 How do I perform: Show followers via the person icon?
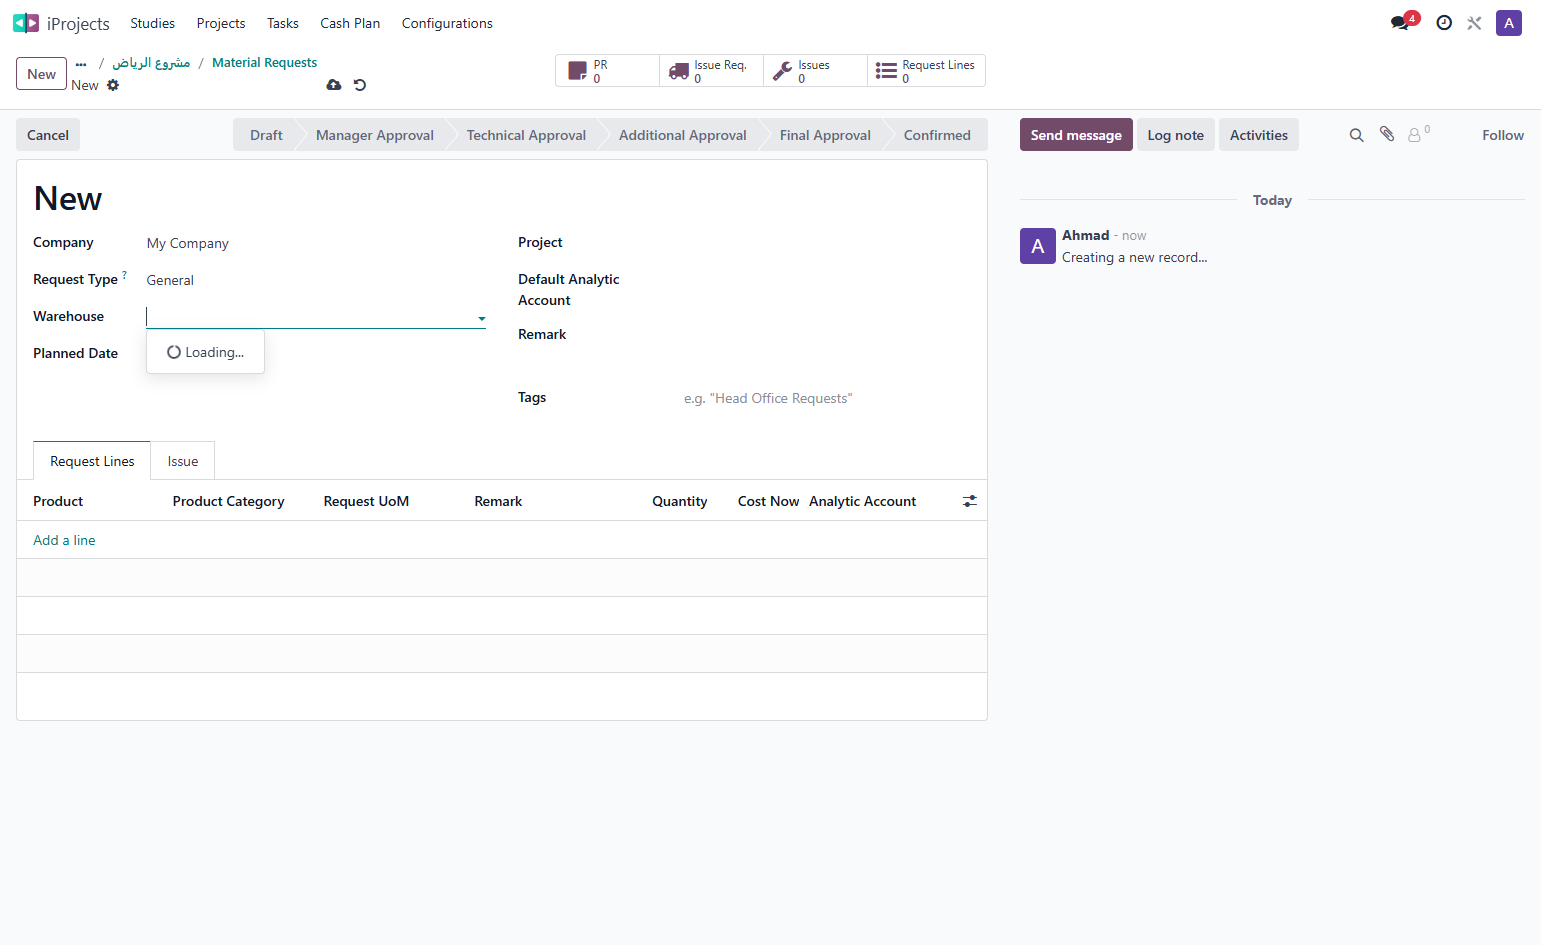pyautogui.click(x=1418, y=134)
